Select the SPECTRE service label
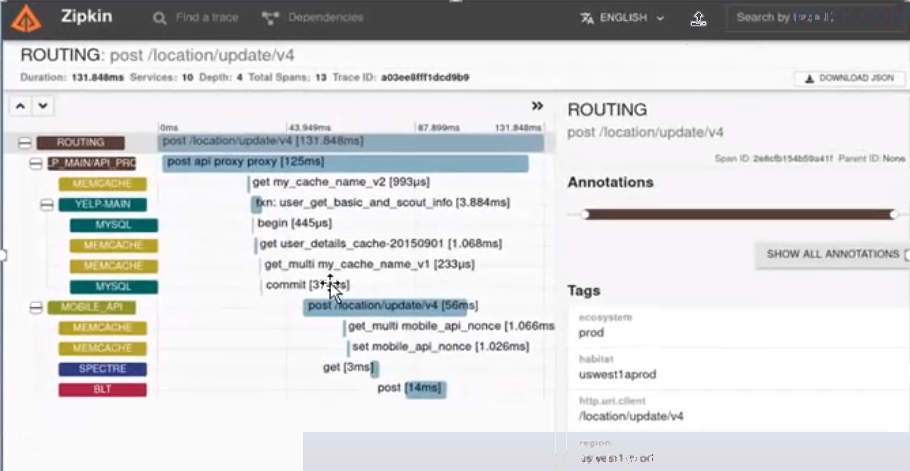This screenshot has height=471, width=910. 103,369
